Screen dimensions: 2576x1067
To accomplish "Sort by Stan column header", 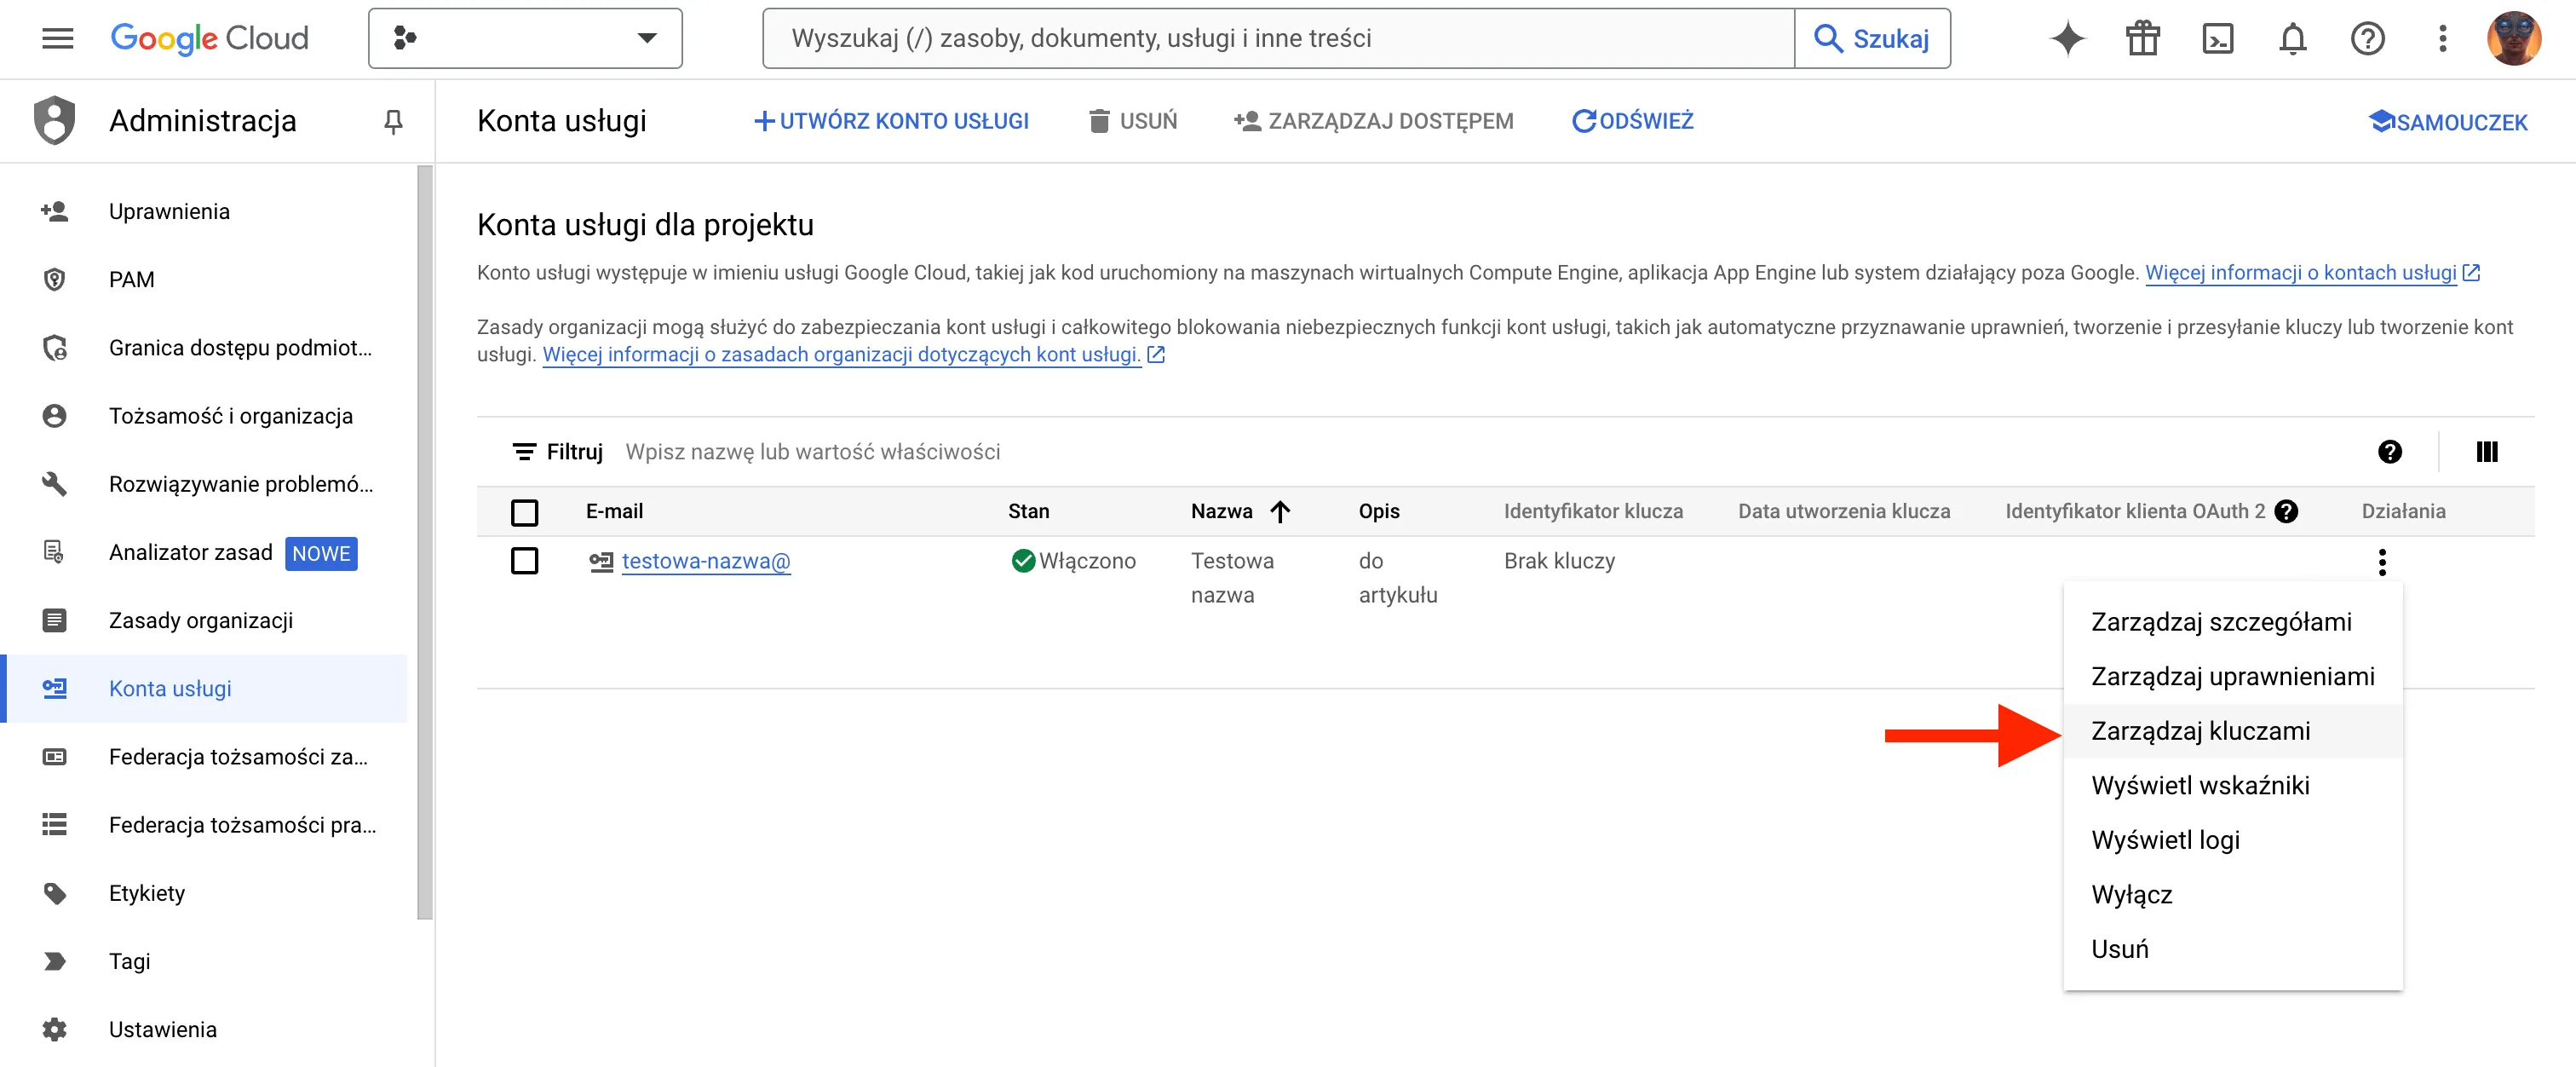I will tap(1028, 511).
